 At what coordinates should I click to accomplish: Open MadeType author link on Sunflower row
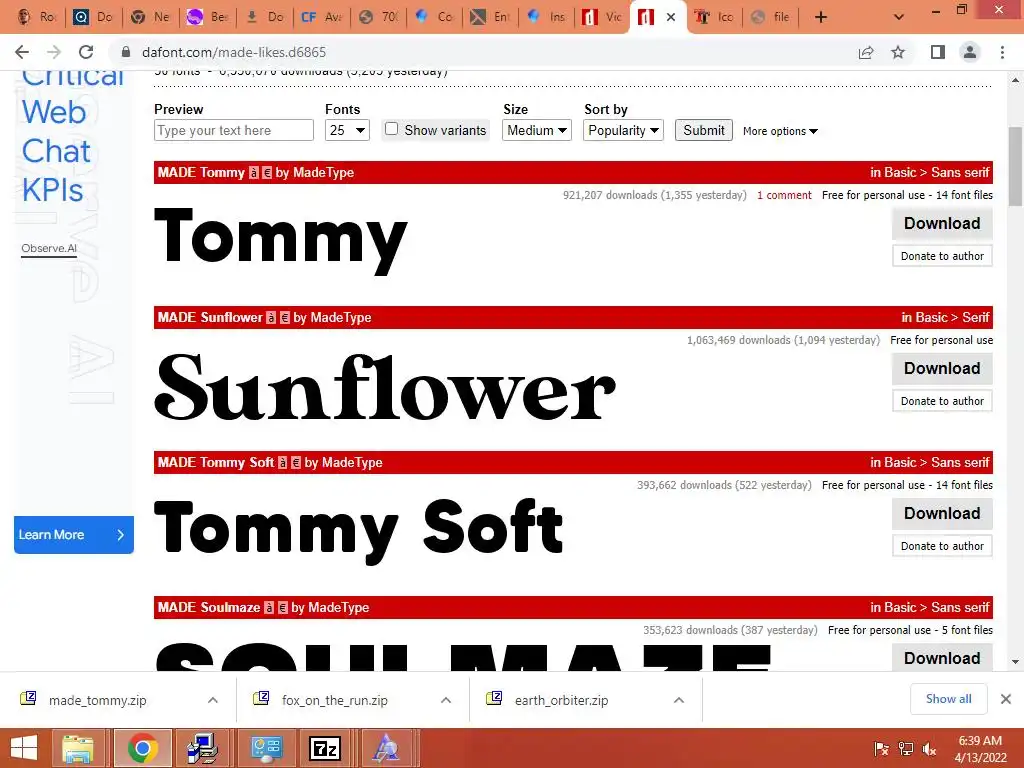[340, 318]
